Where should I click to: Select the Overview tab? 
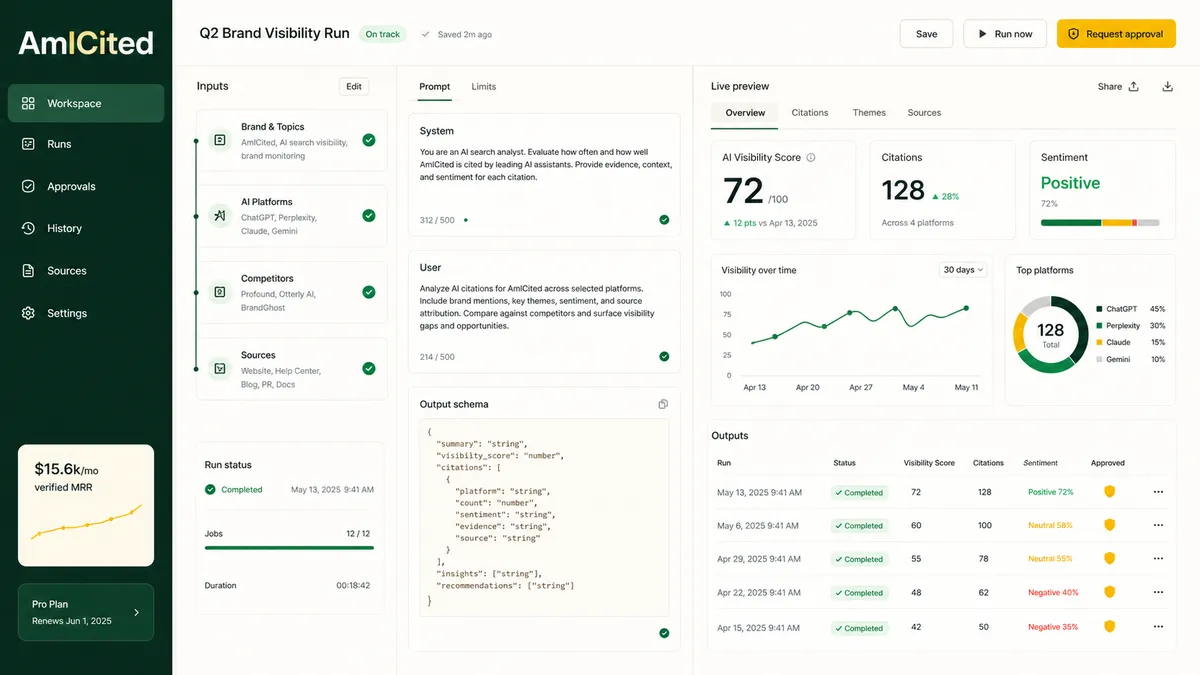[745, 113]
